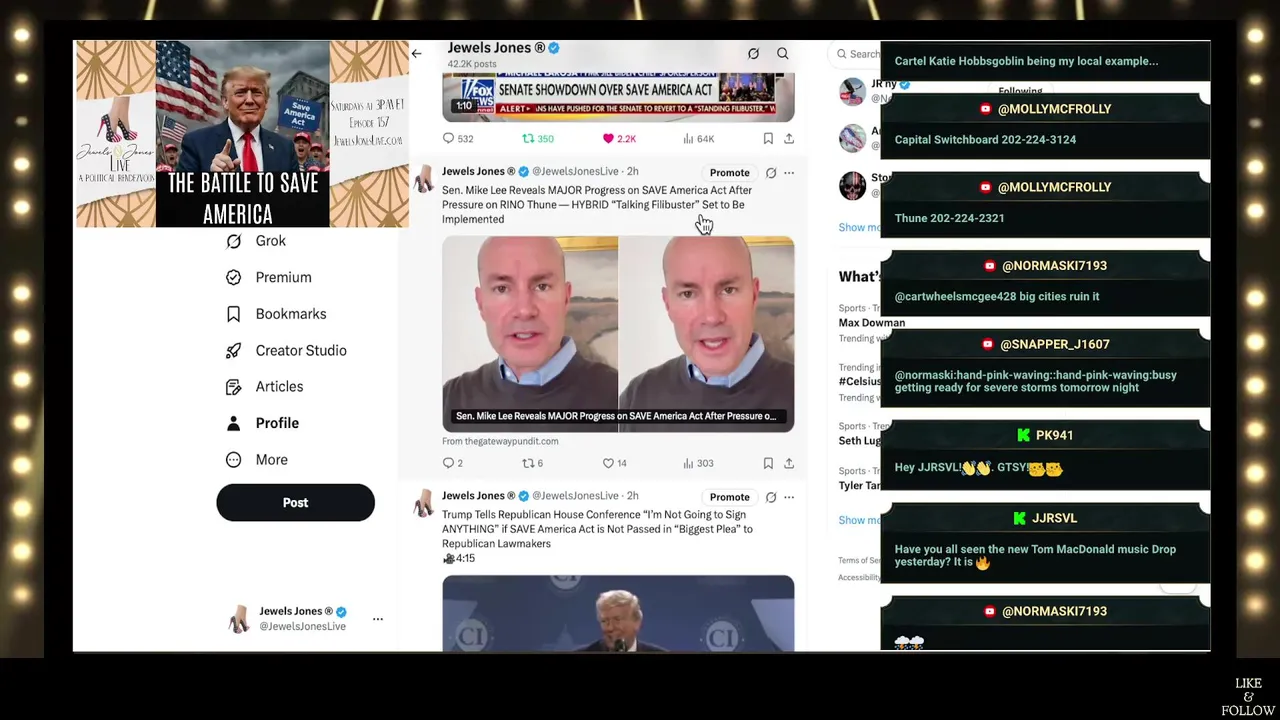The height and width of the screenshot is (720, 1280).
Task: Repost the Mike Lee post with 6 reposts
Action: click(533, 463)
